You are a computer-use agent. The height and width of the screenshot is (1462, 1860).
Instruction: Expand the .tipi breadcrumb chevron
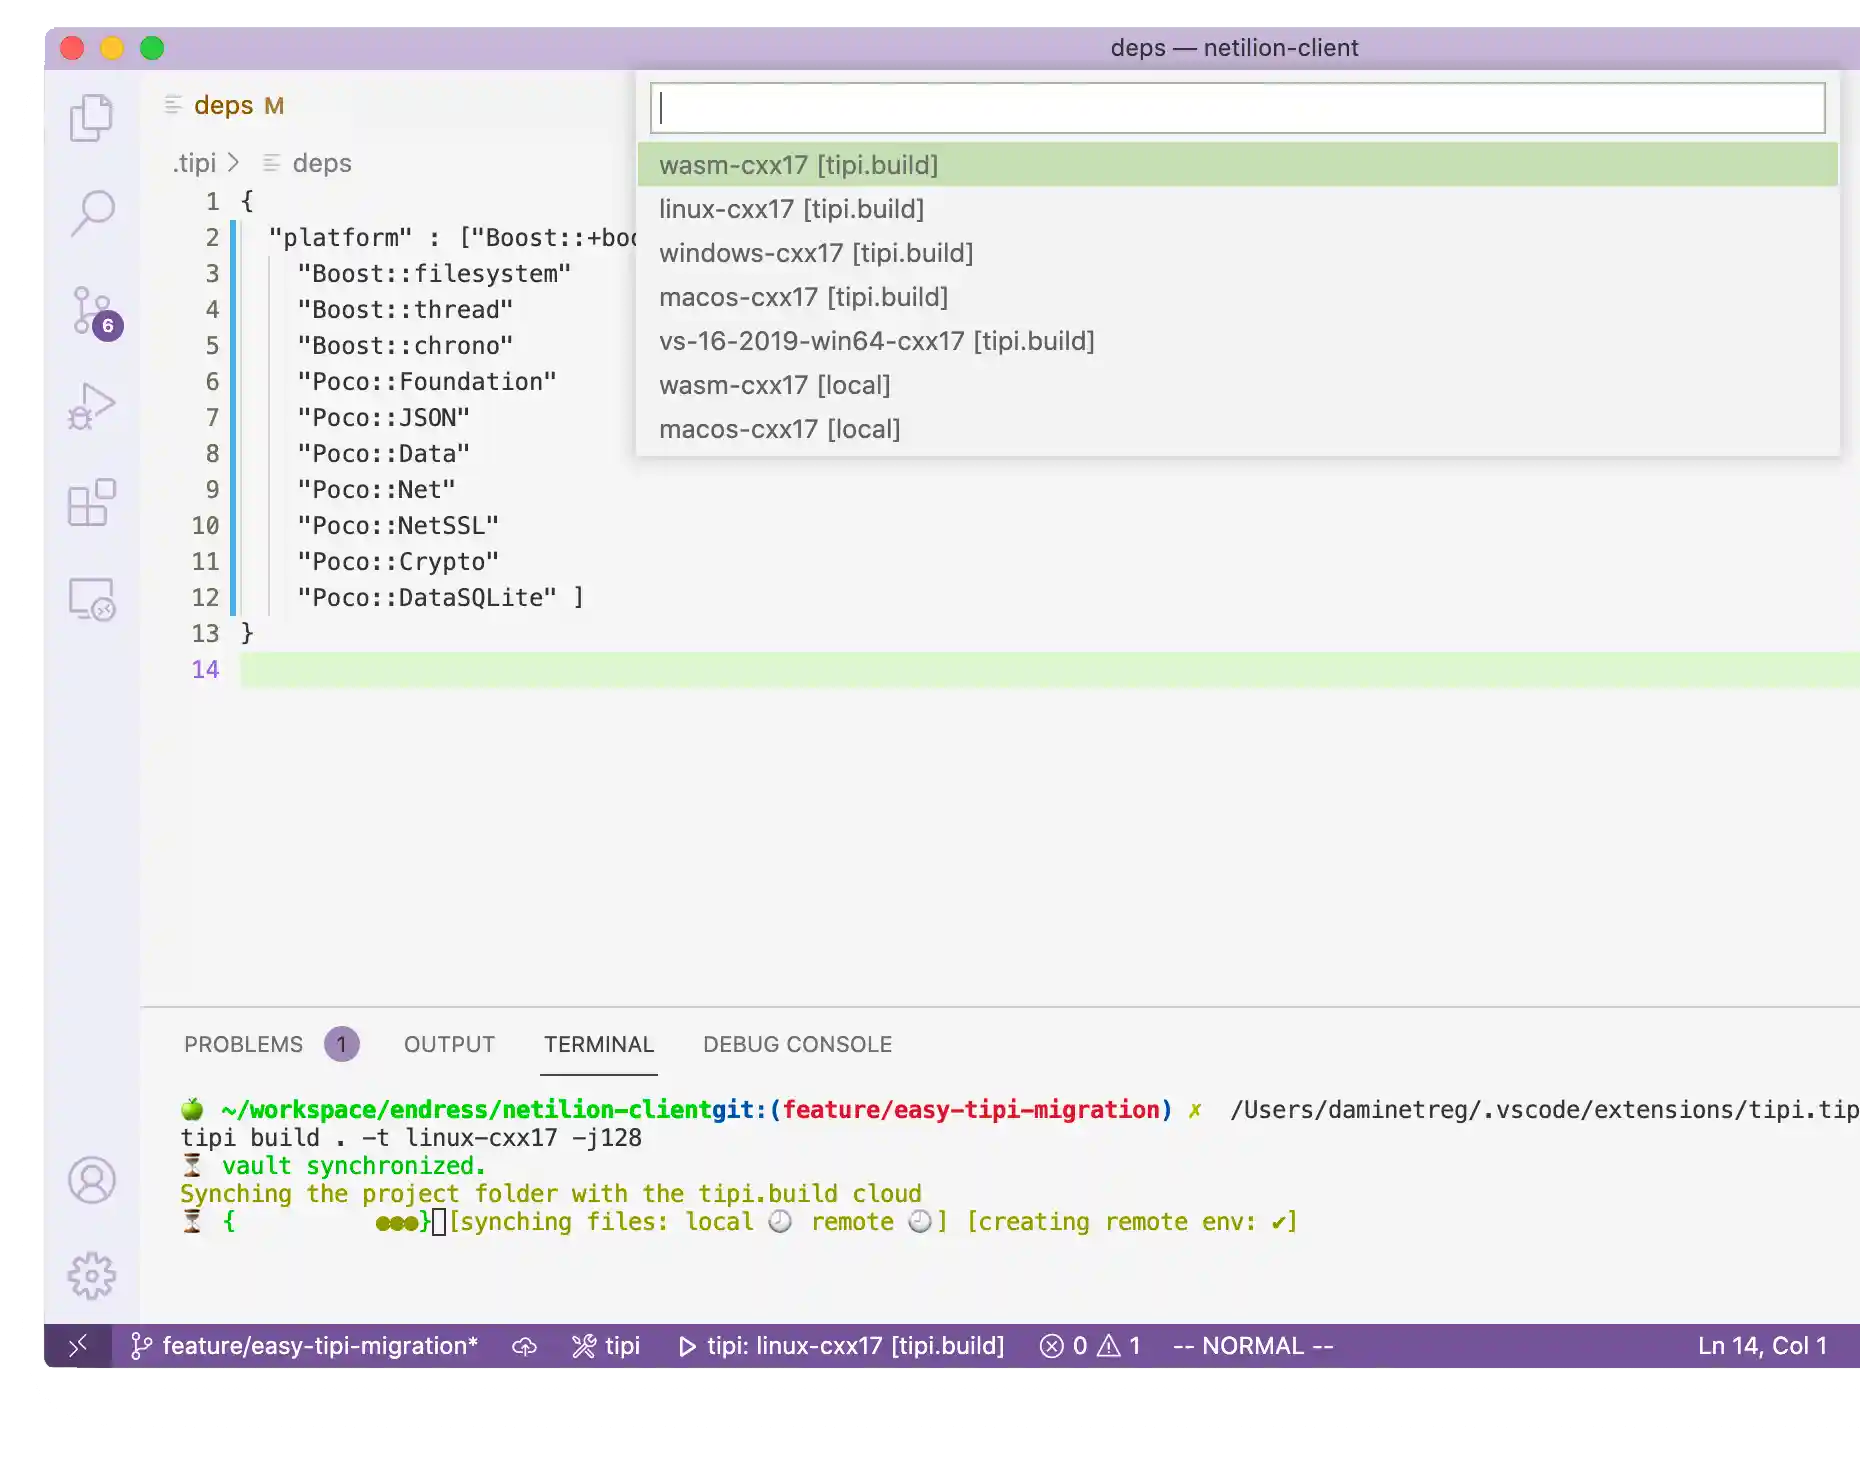coord(233,162)
